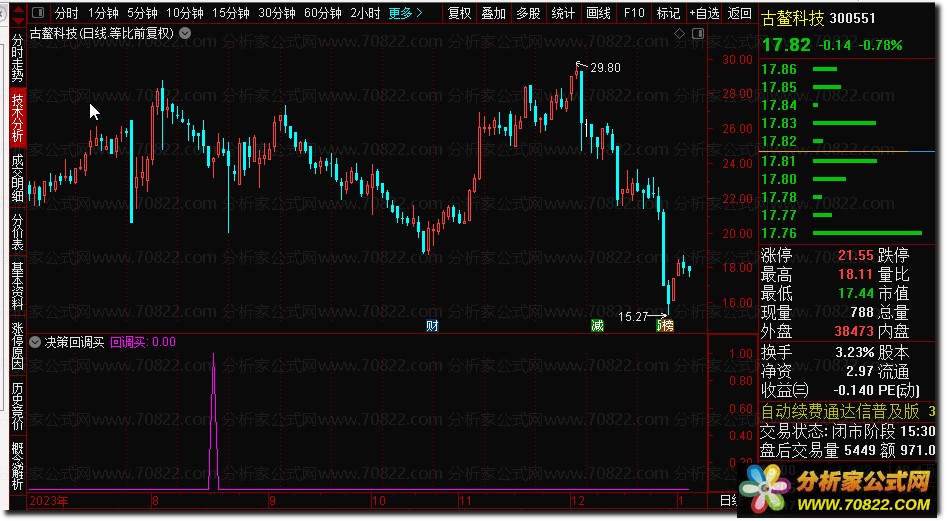Open the 历史竞价 sidebar tab
The image size is (947, 521).
tap(18, 406)
